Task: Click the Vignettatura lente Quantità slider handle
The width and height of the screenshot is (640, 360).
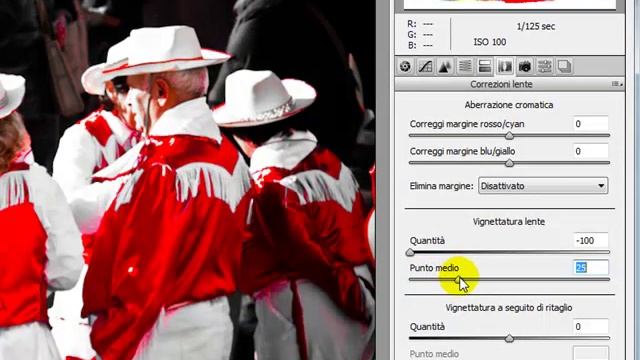Action: tap(410, 253)
